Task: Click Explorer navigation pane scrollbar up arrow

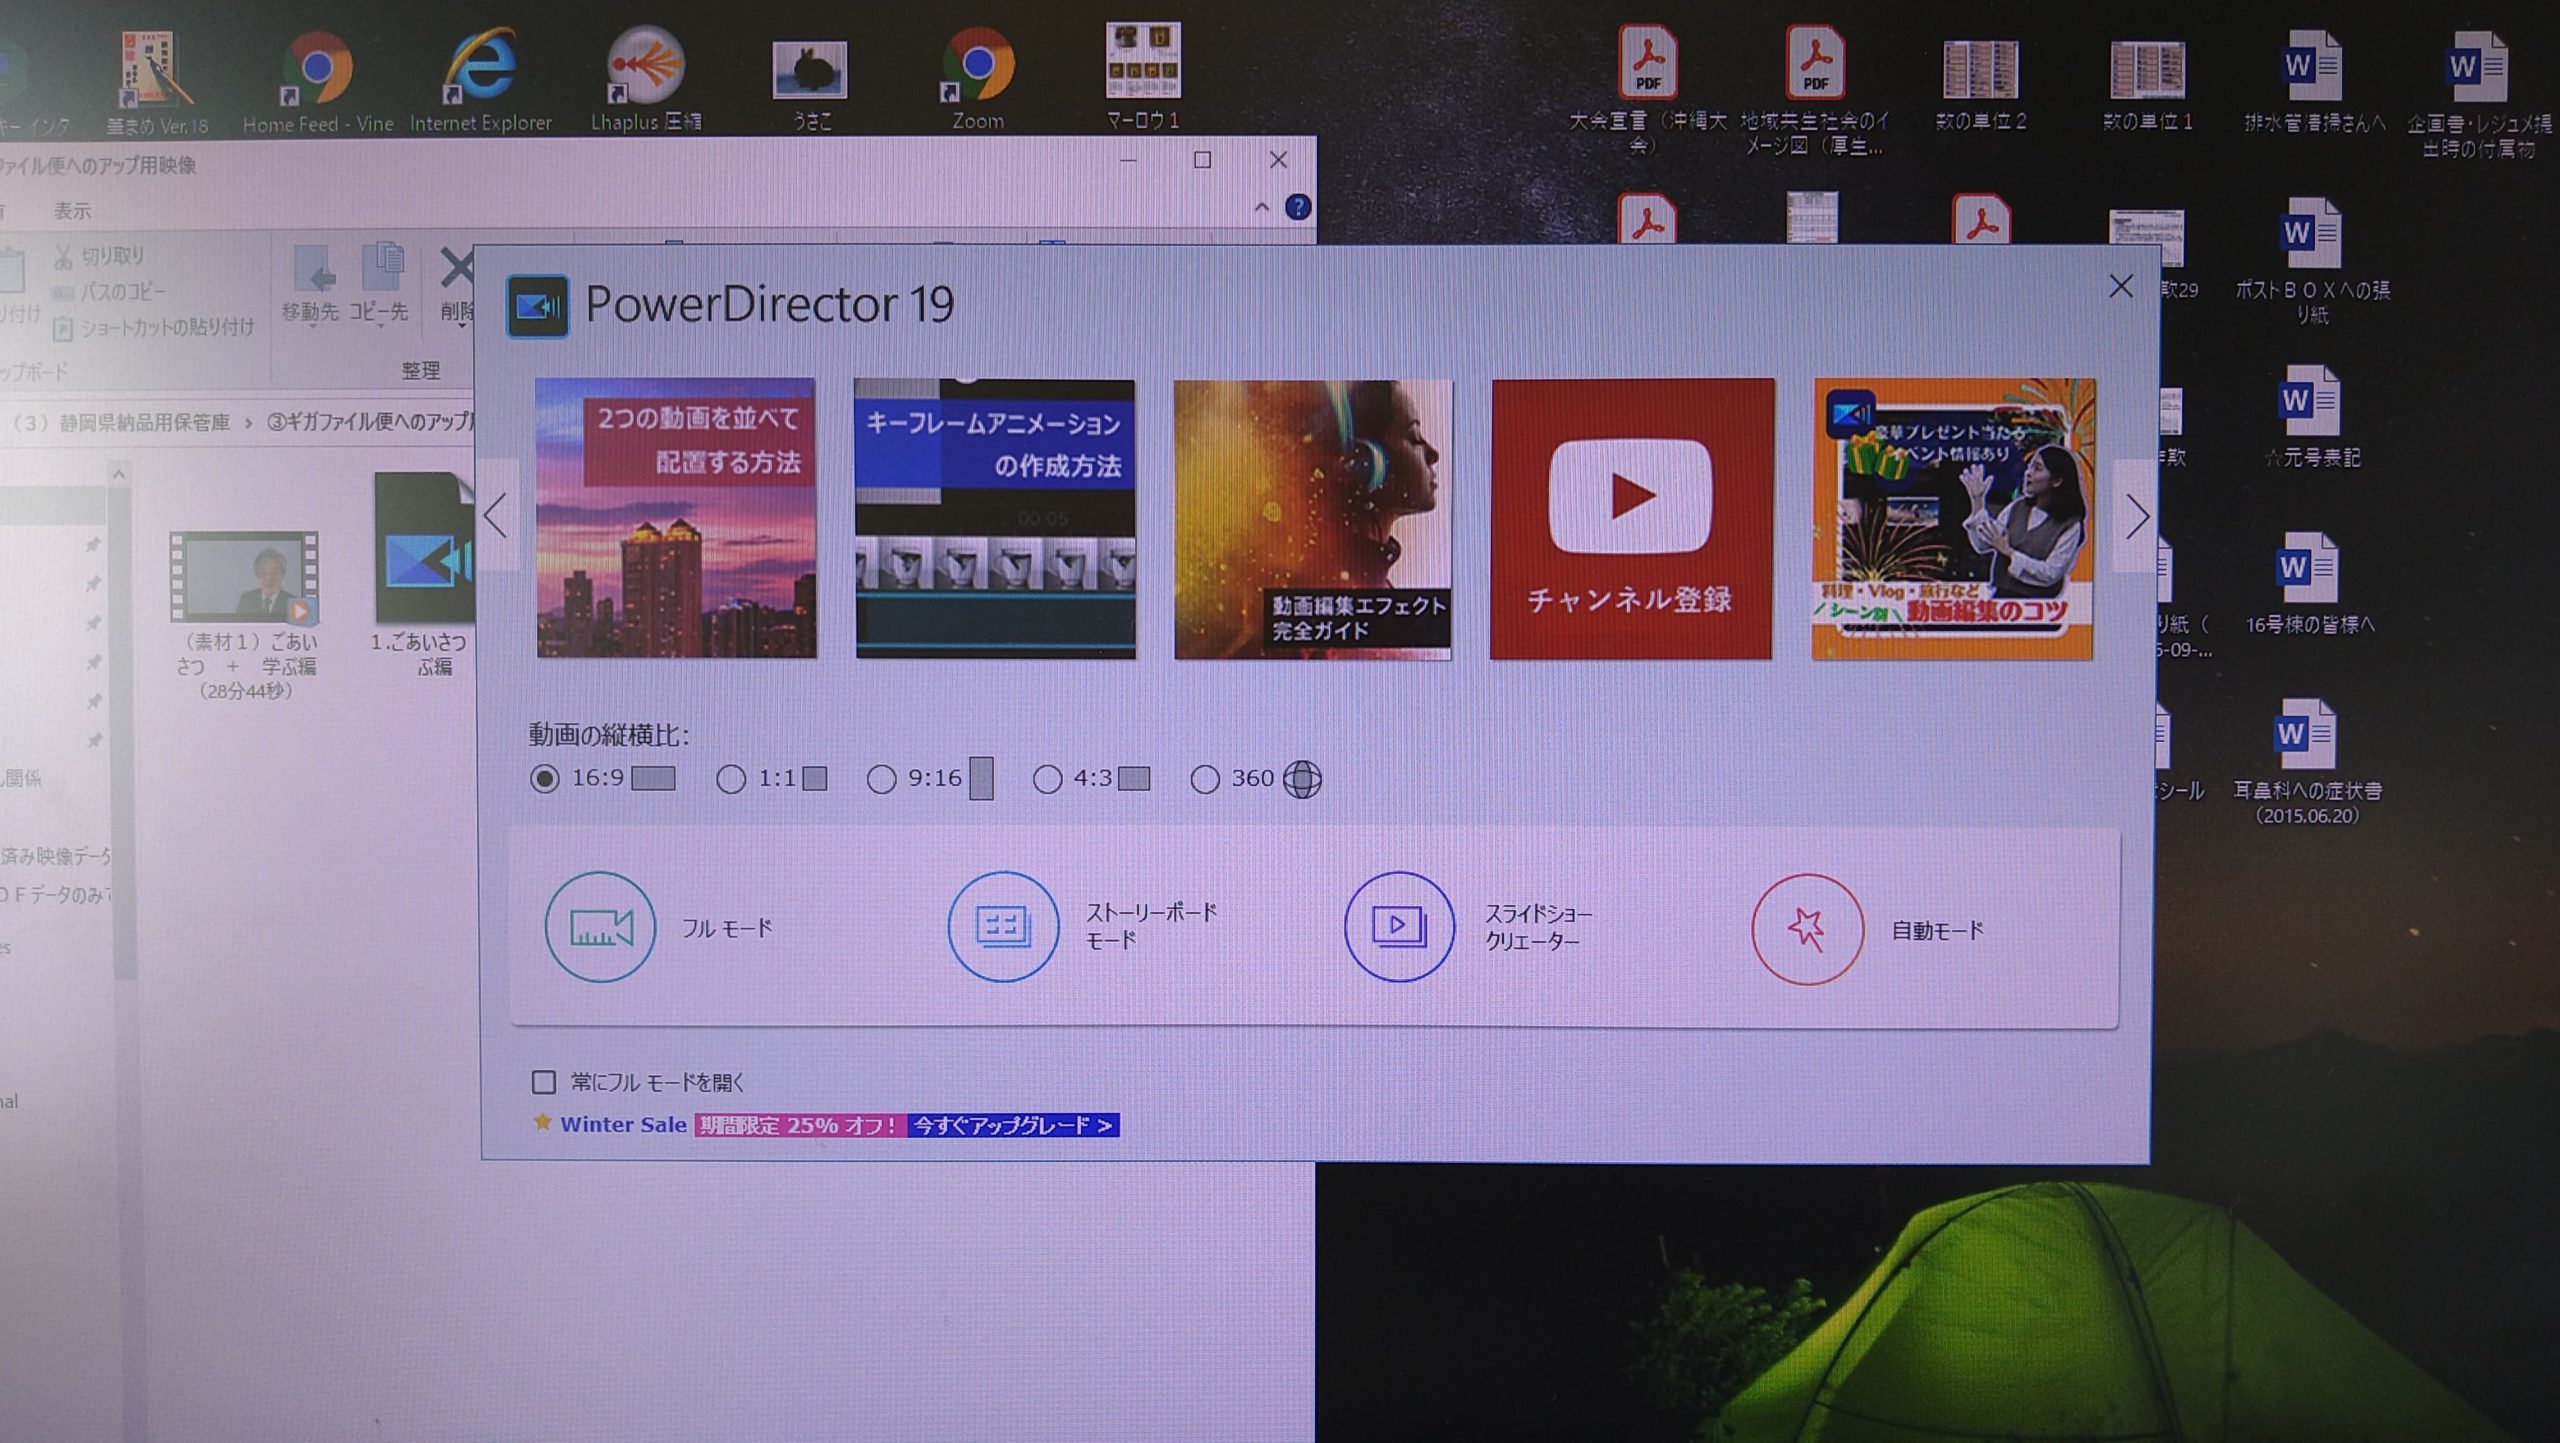Action: [x=120, y=474]
